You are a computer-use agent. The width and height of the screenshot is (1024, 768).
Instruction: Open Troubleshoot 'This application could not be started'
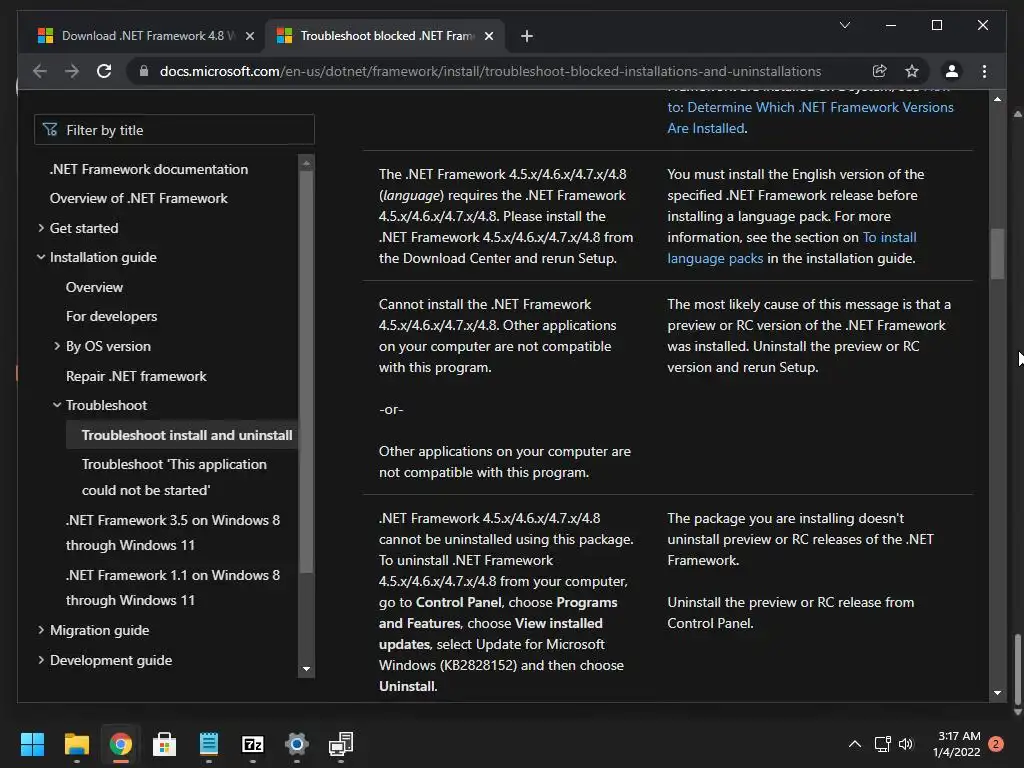(x=174, y=477)
